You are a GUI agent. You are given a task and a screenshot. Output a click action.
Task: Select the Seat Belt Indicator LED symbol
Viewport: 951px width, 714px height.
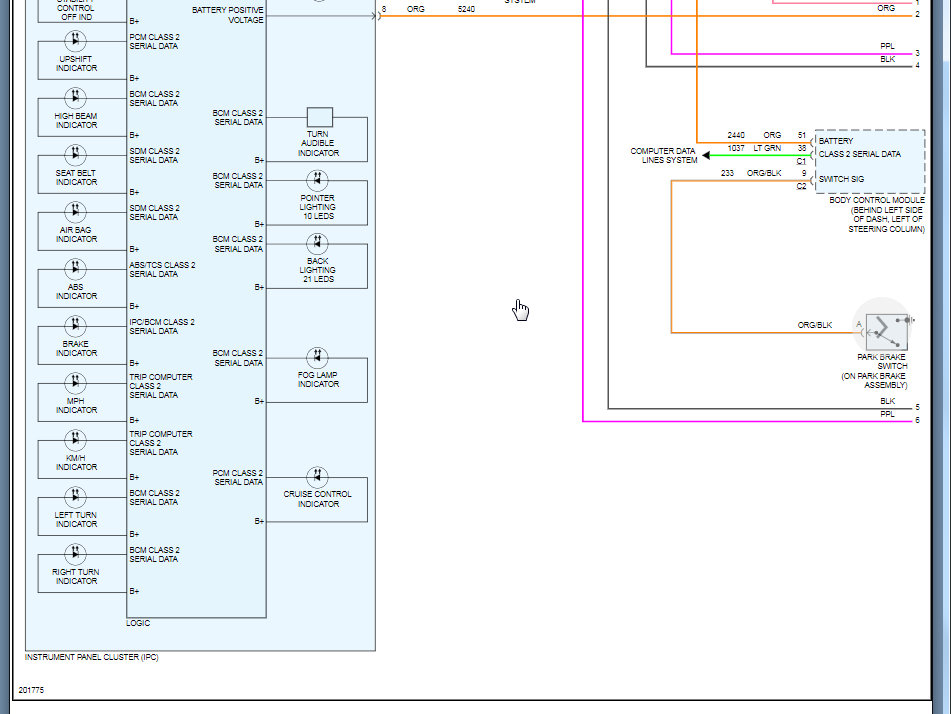pyautogui.click(x=76, y=156)
